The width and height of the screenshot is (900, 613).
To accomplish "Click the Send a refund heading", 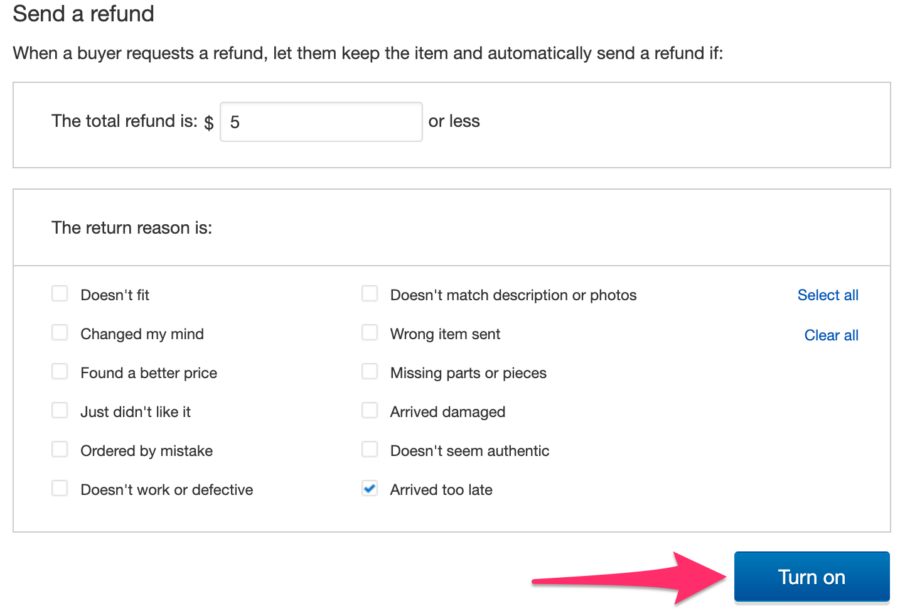I will [83, 14].
